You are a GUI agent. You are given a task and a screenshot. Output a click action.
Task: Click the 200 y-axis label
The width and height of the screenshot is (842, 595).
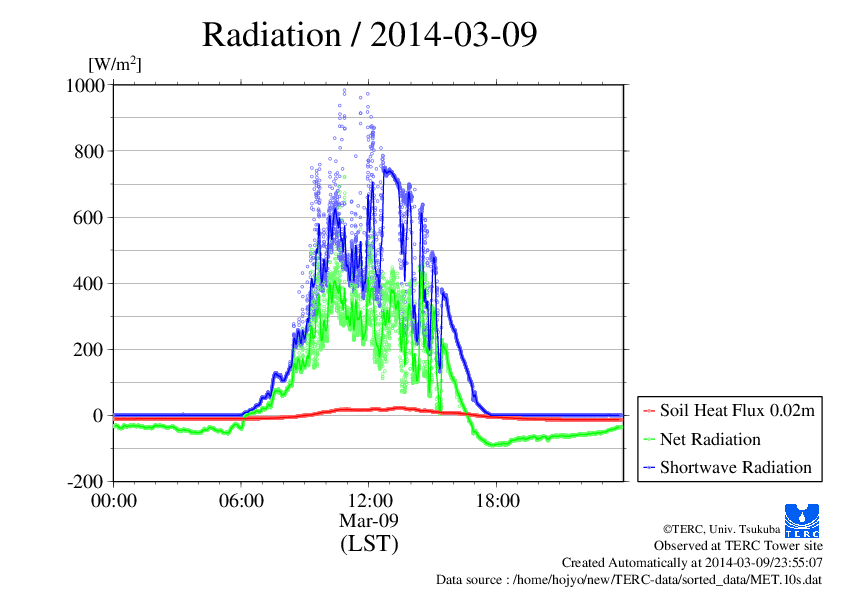[x=89, y=350]
